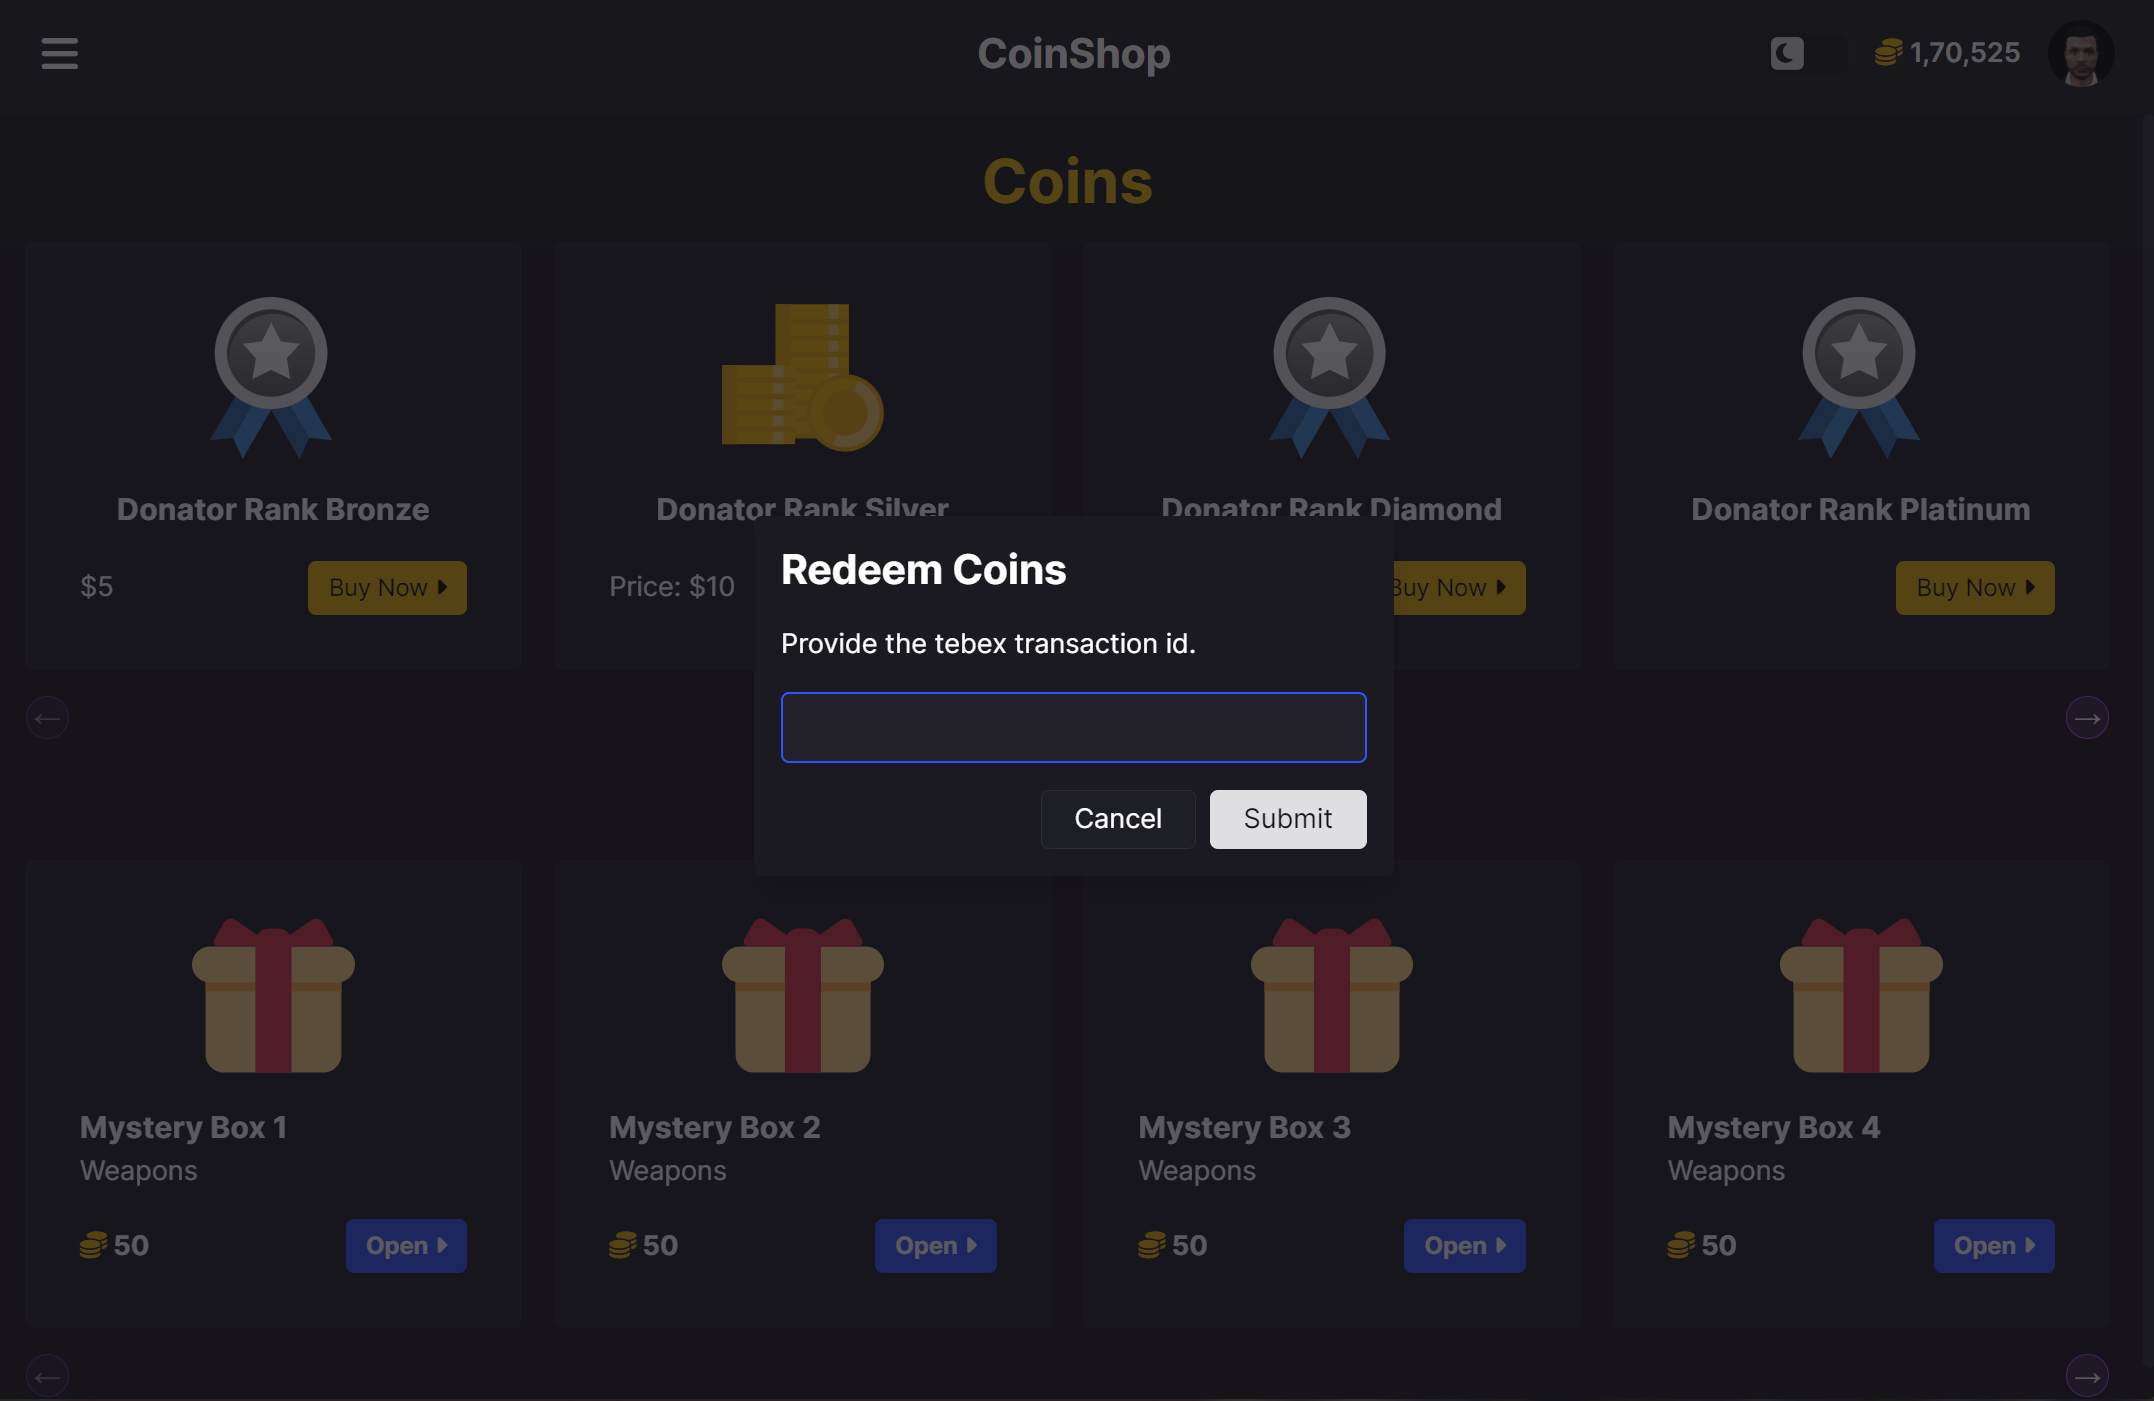Click the Donator Rank Bronze title
This screenshot has height=1401, width=2154.
tap(273, 509)
